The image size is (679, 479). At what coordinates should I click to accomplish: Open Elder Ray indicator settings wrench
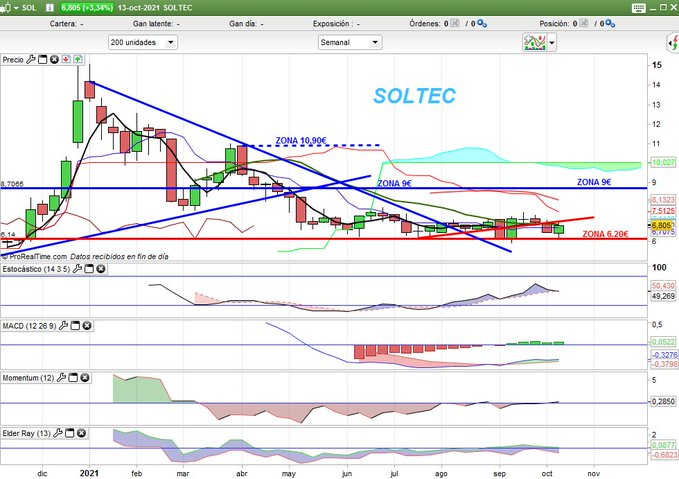click(58, 433)
